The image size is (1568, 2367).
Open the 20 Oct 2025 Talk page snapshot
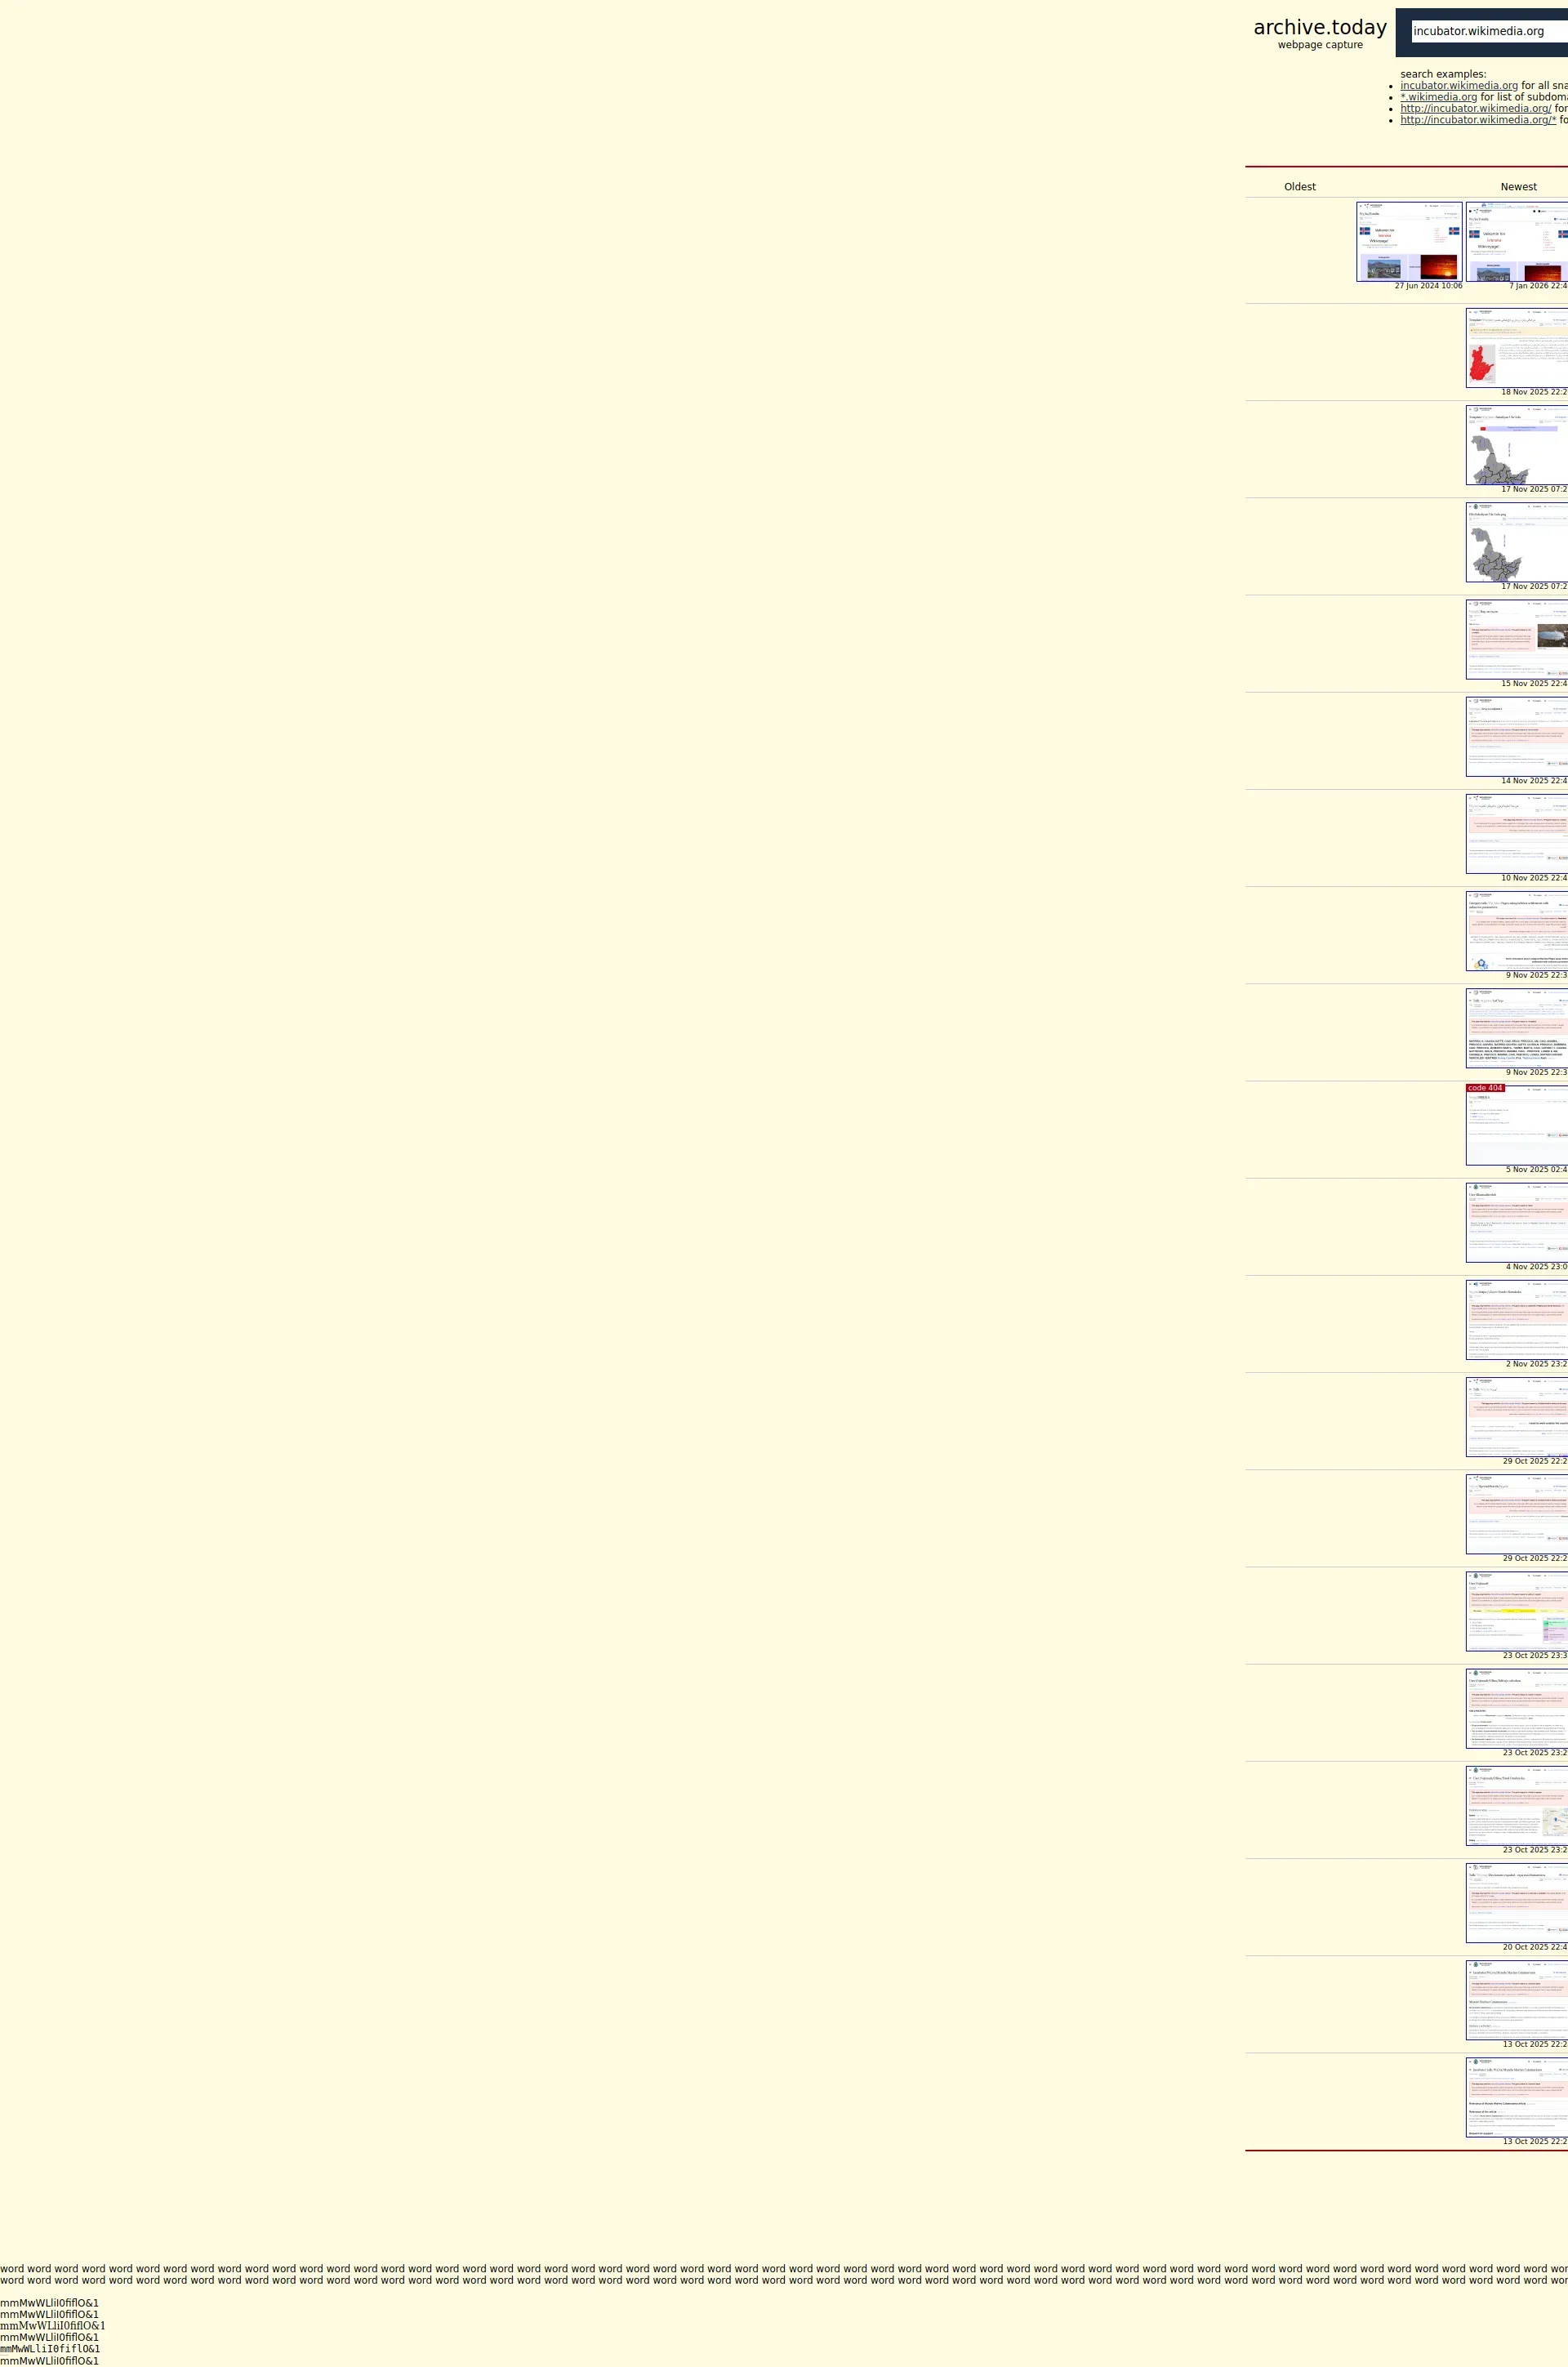(1516, 1902)
